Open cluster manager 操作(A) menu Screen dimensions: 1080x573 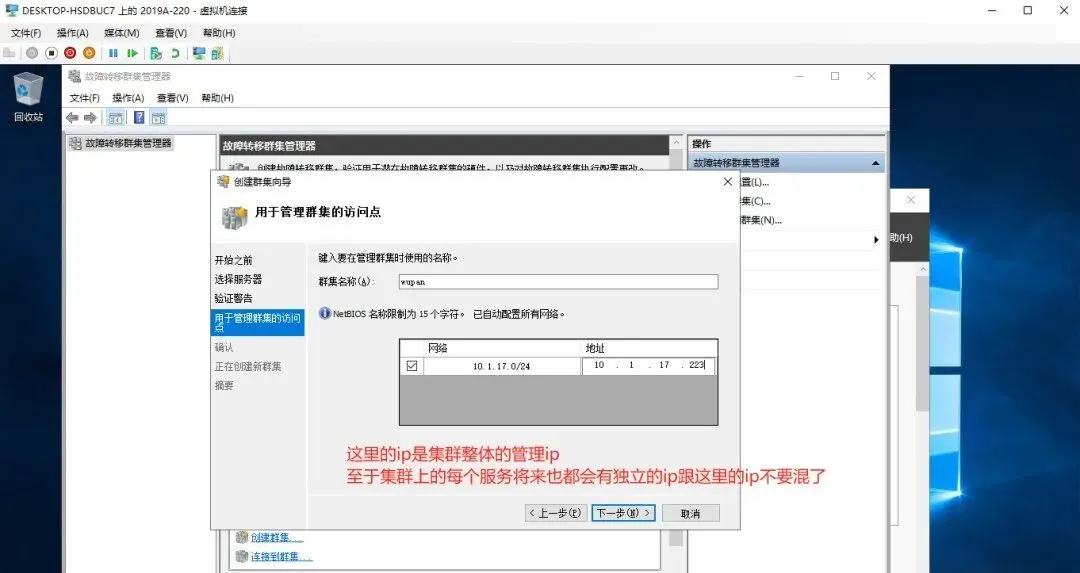[129, 98]
